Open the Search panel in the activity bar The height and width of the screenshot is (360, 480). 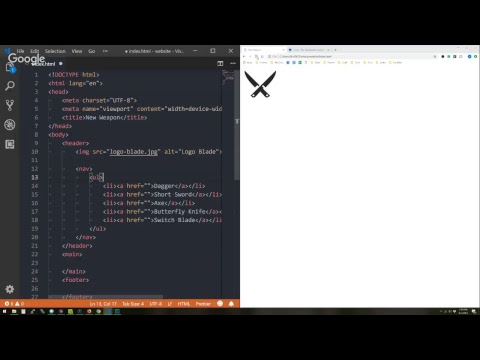(x=10, y=86)
